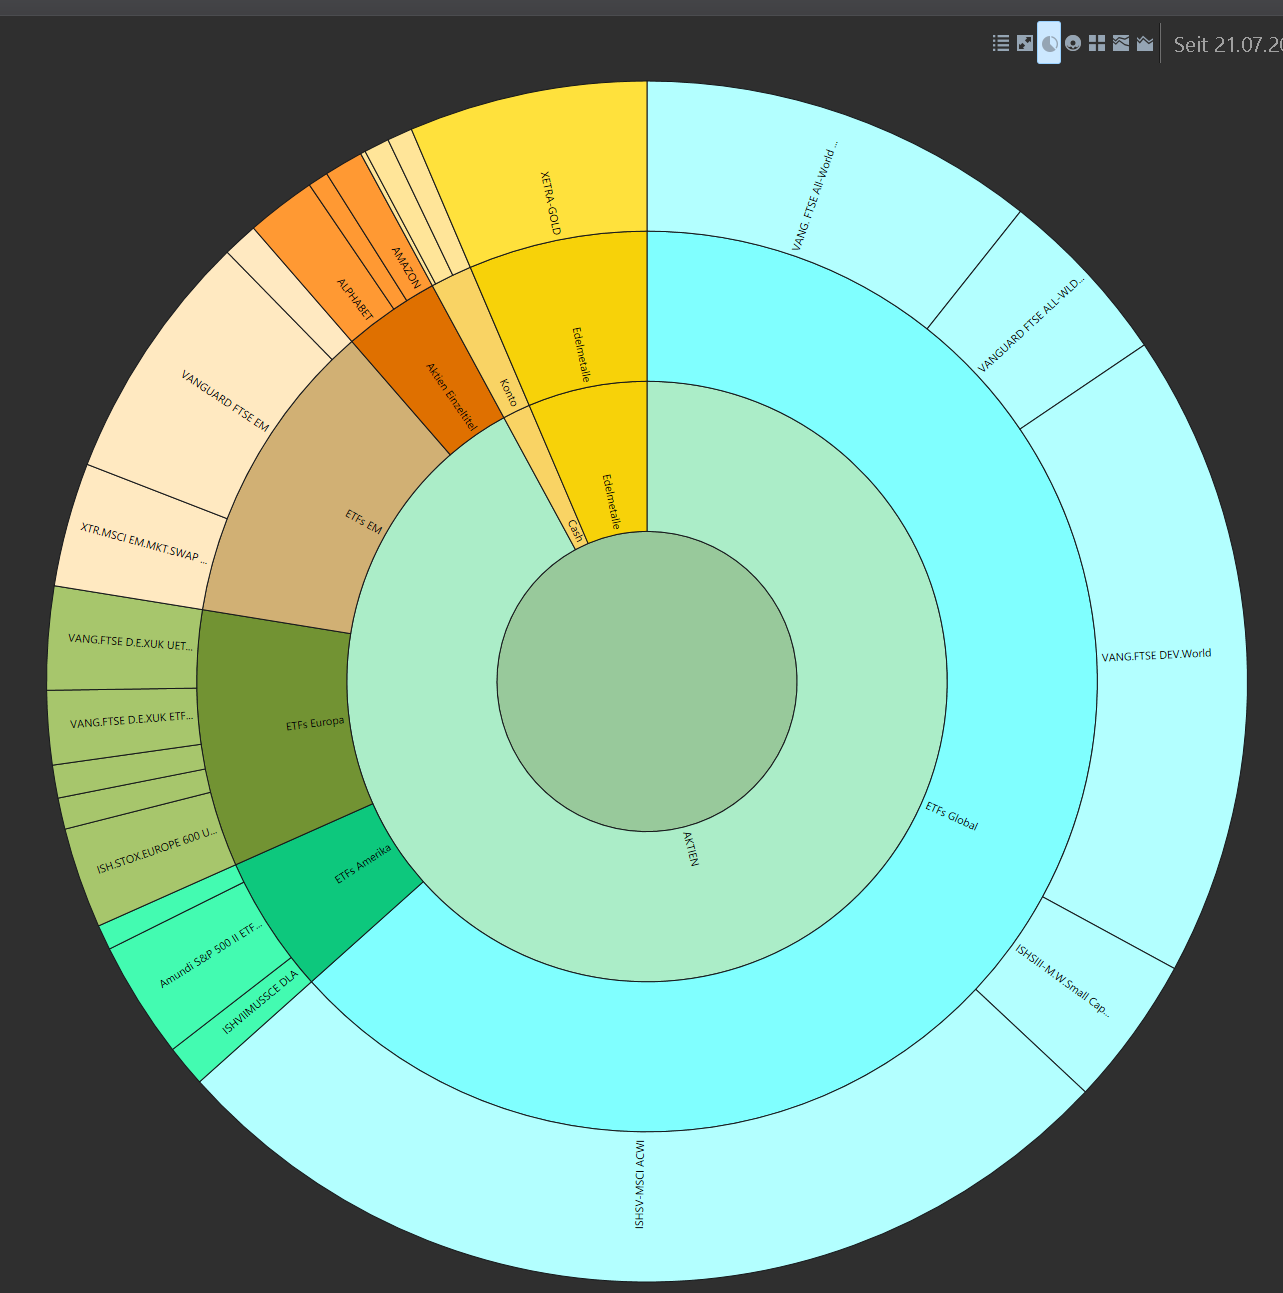Viewport: 1283px width, 1293px height.
Task: Show the stacked line chart view icon
Action: 1121,43
